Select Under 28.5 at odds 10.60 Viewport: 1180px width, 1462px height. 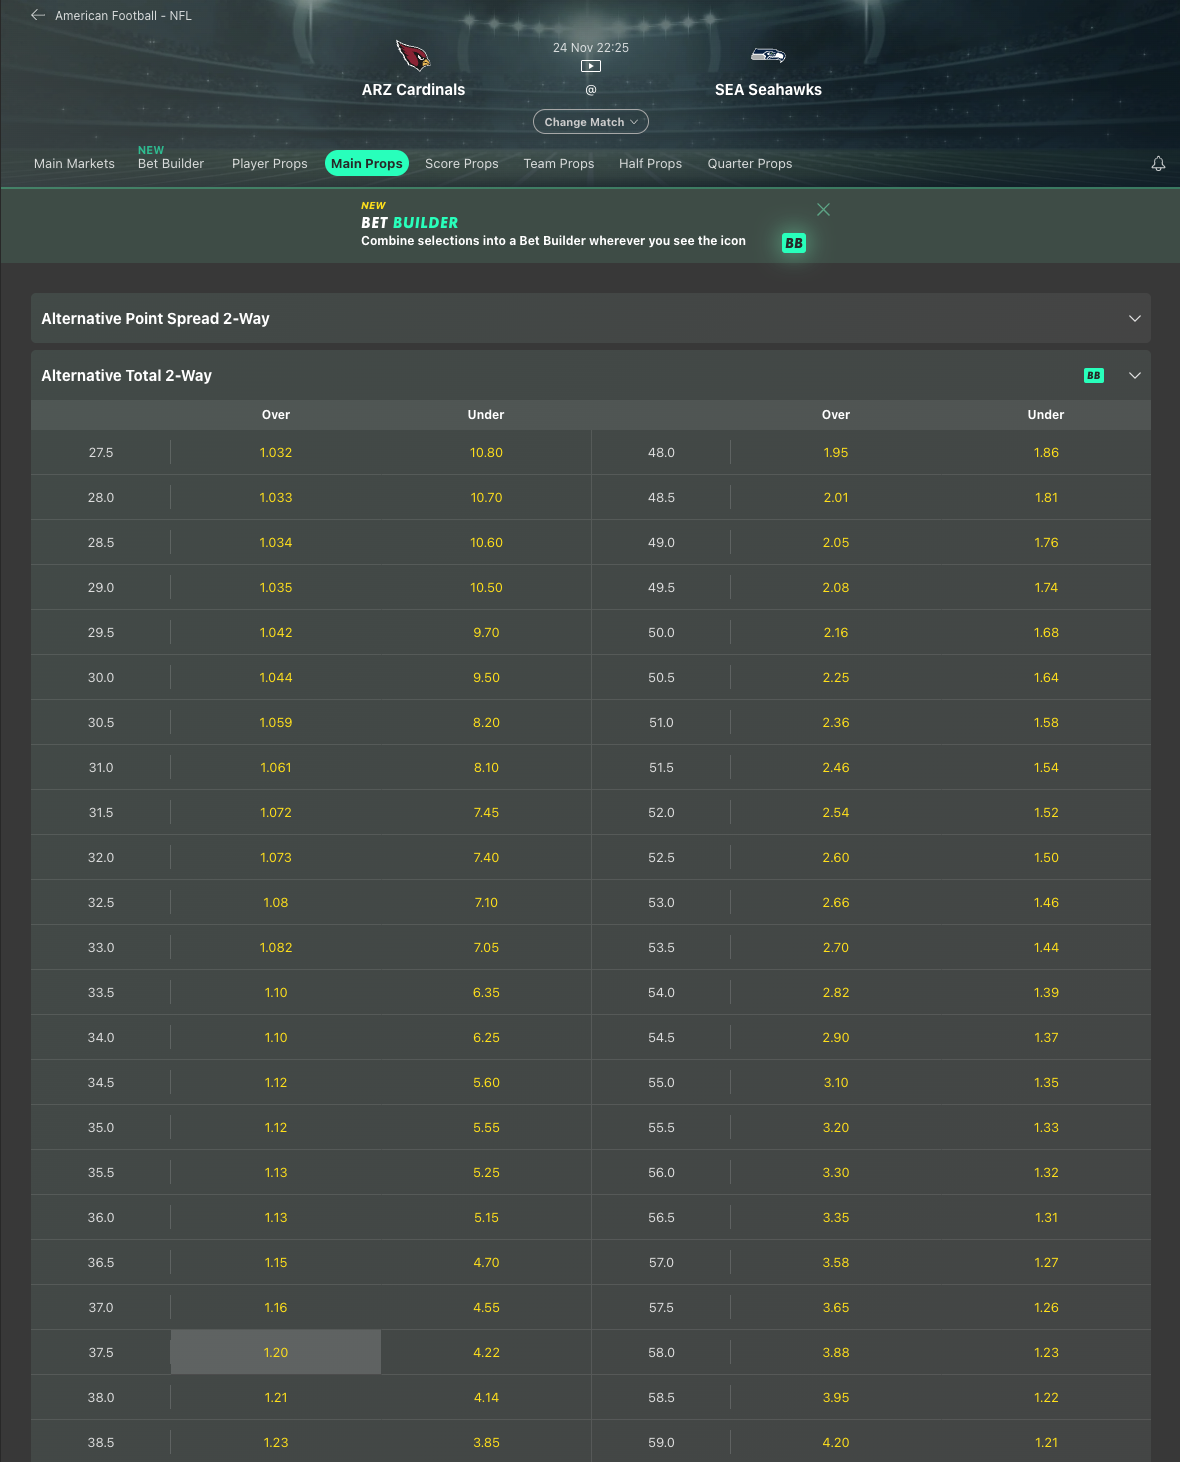point(486,542)
